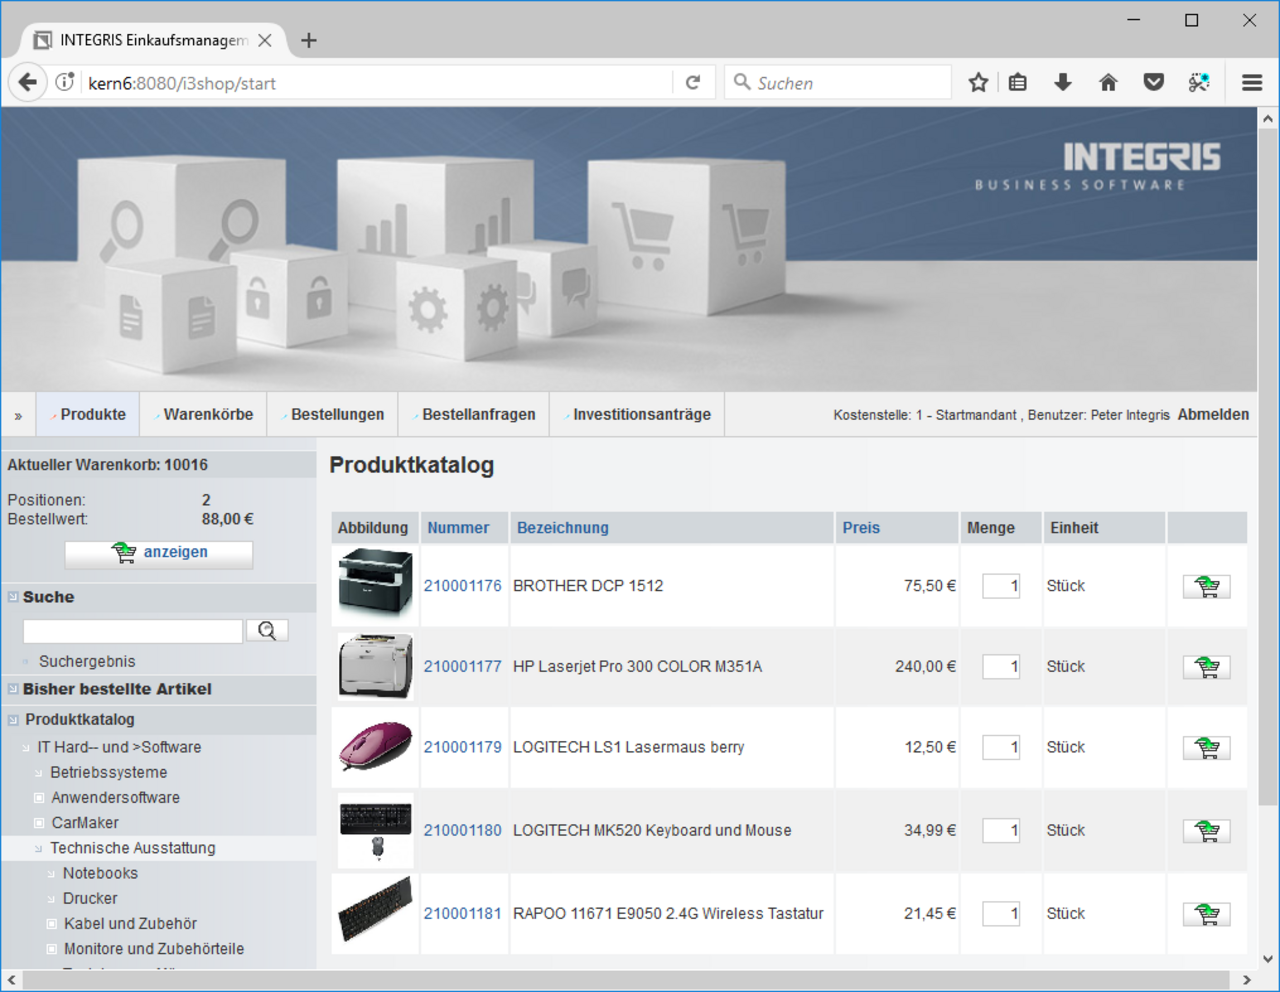Open product number 210001179
The image size is (1280, 992).
[x=462, y=747]
